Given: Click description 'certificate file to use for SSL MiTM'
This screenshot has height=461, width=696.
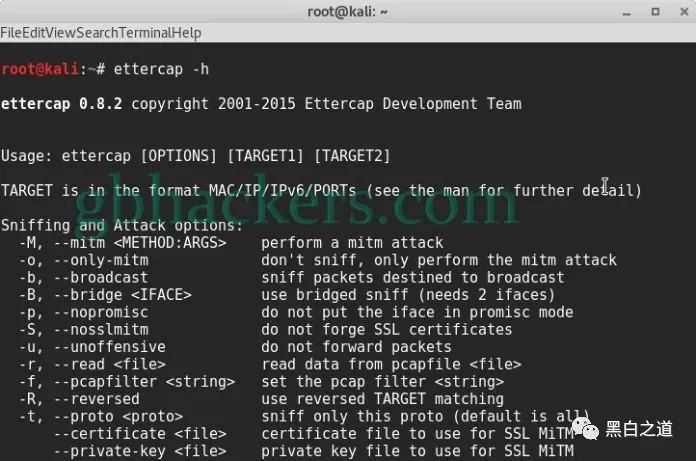Looking at the screenshot, I should (x=417, y=433).
